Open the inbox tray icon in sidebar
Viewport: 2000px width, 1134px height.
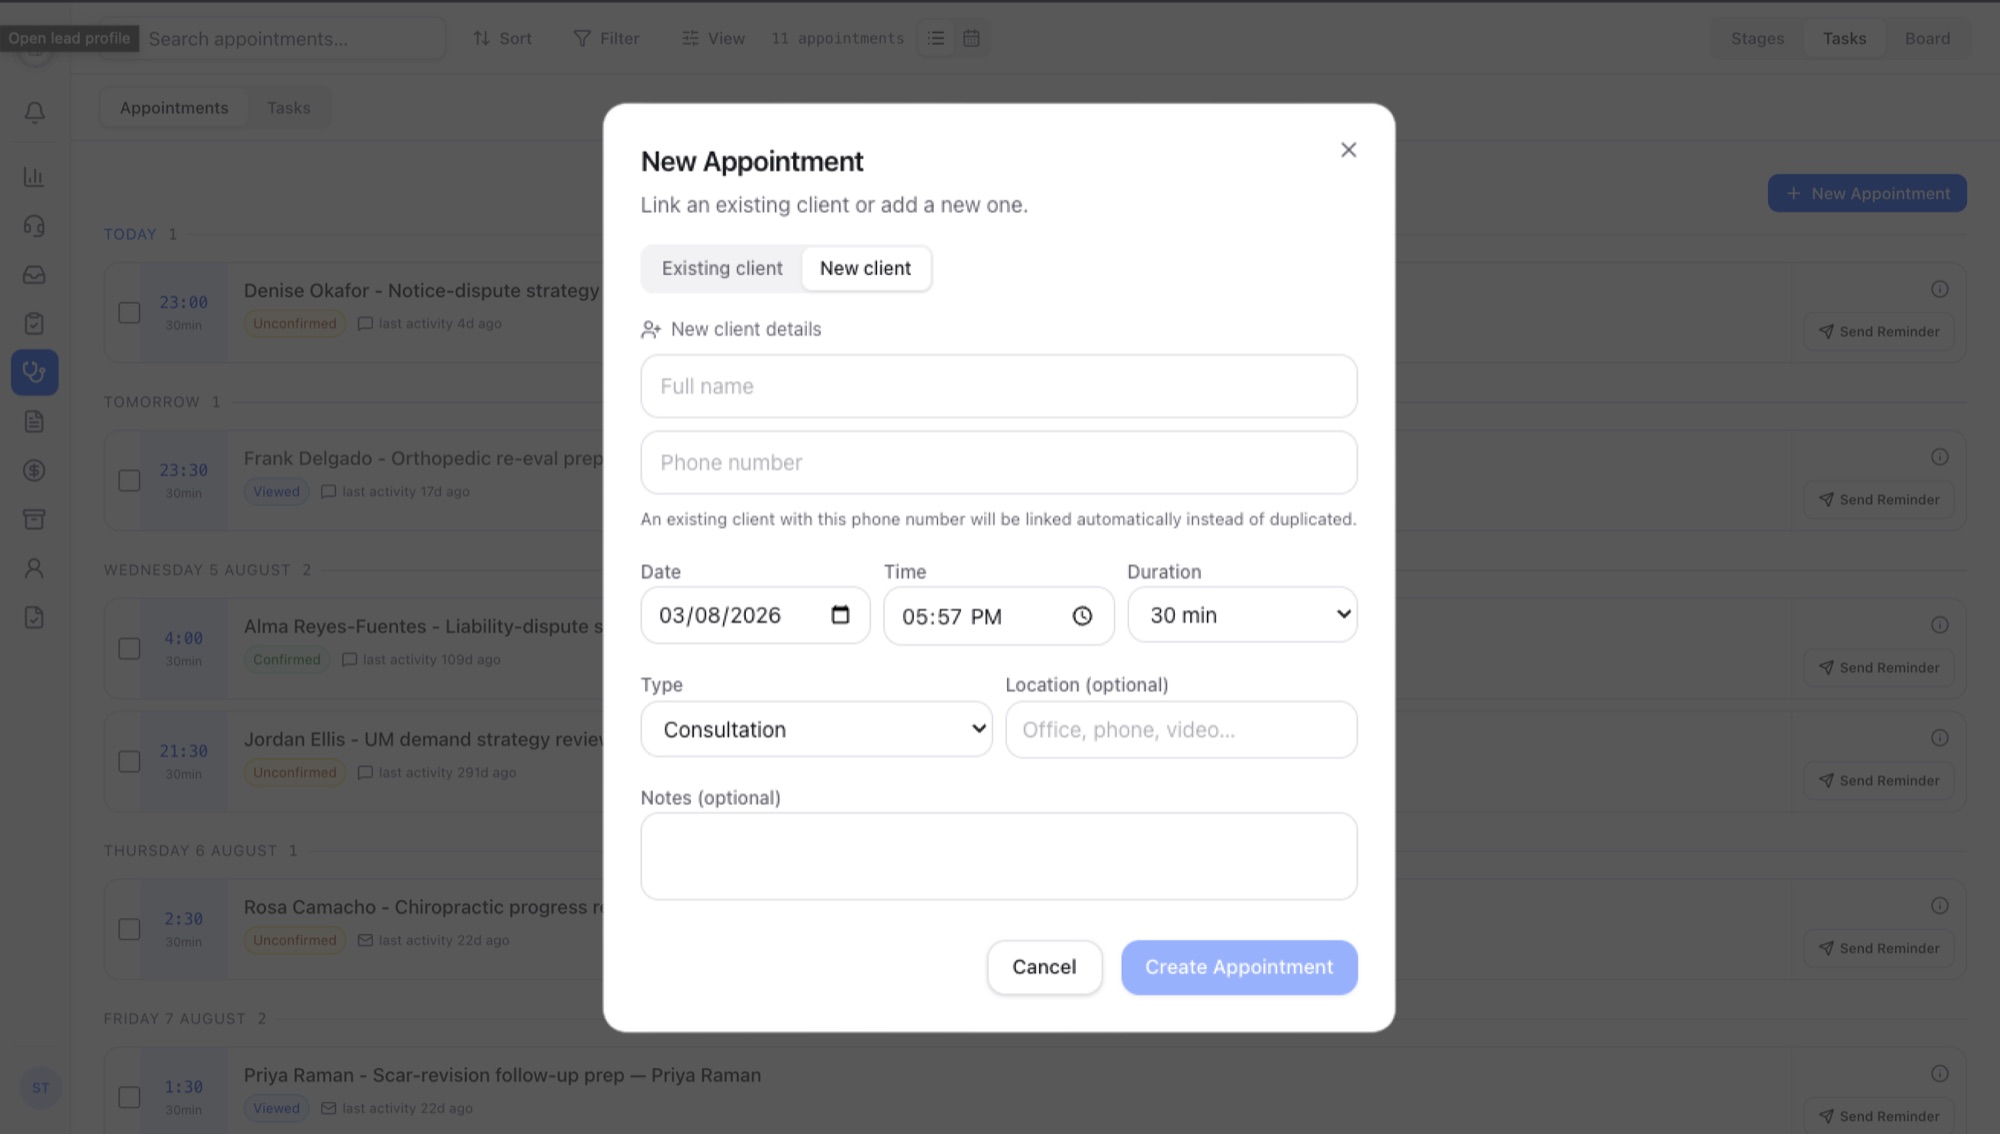[x=34, y=275]
